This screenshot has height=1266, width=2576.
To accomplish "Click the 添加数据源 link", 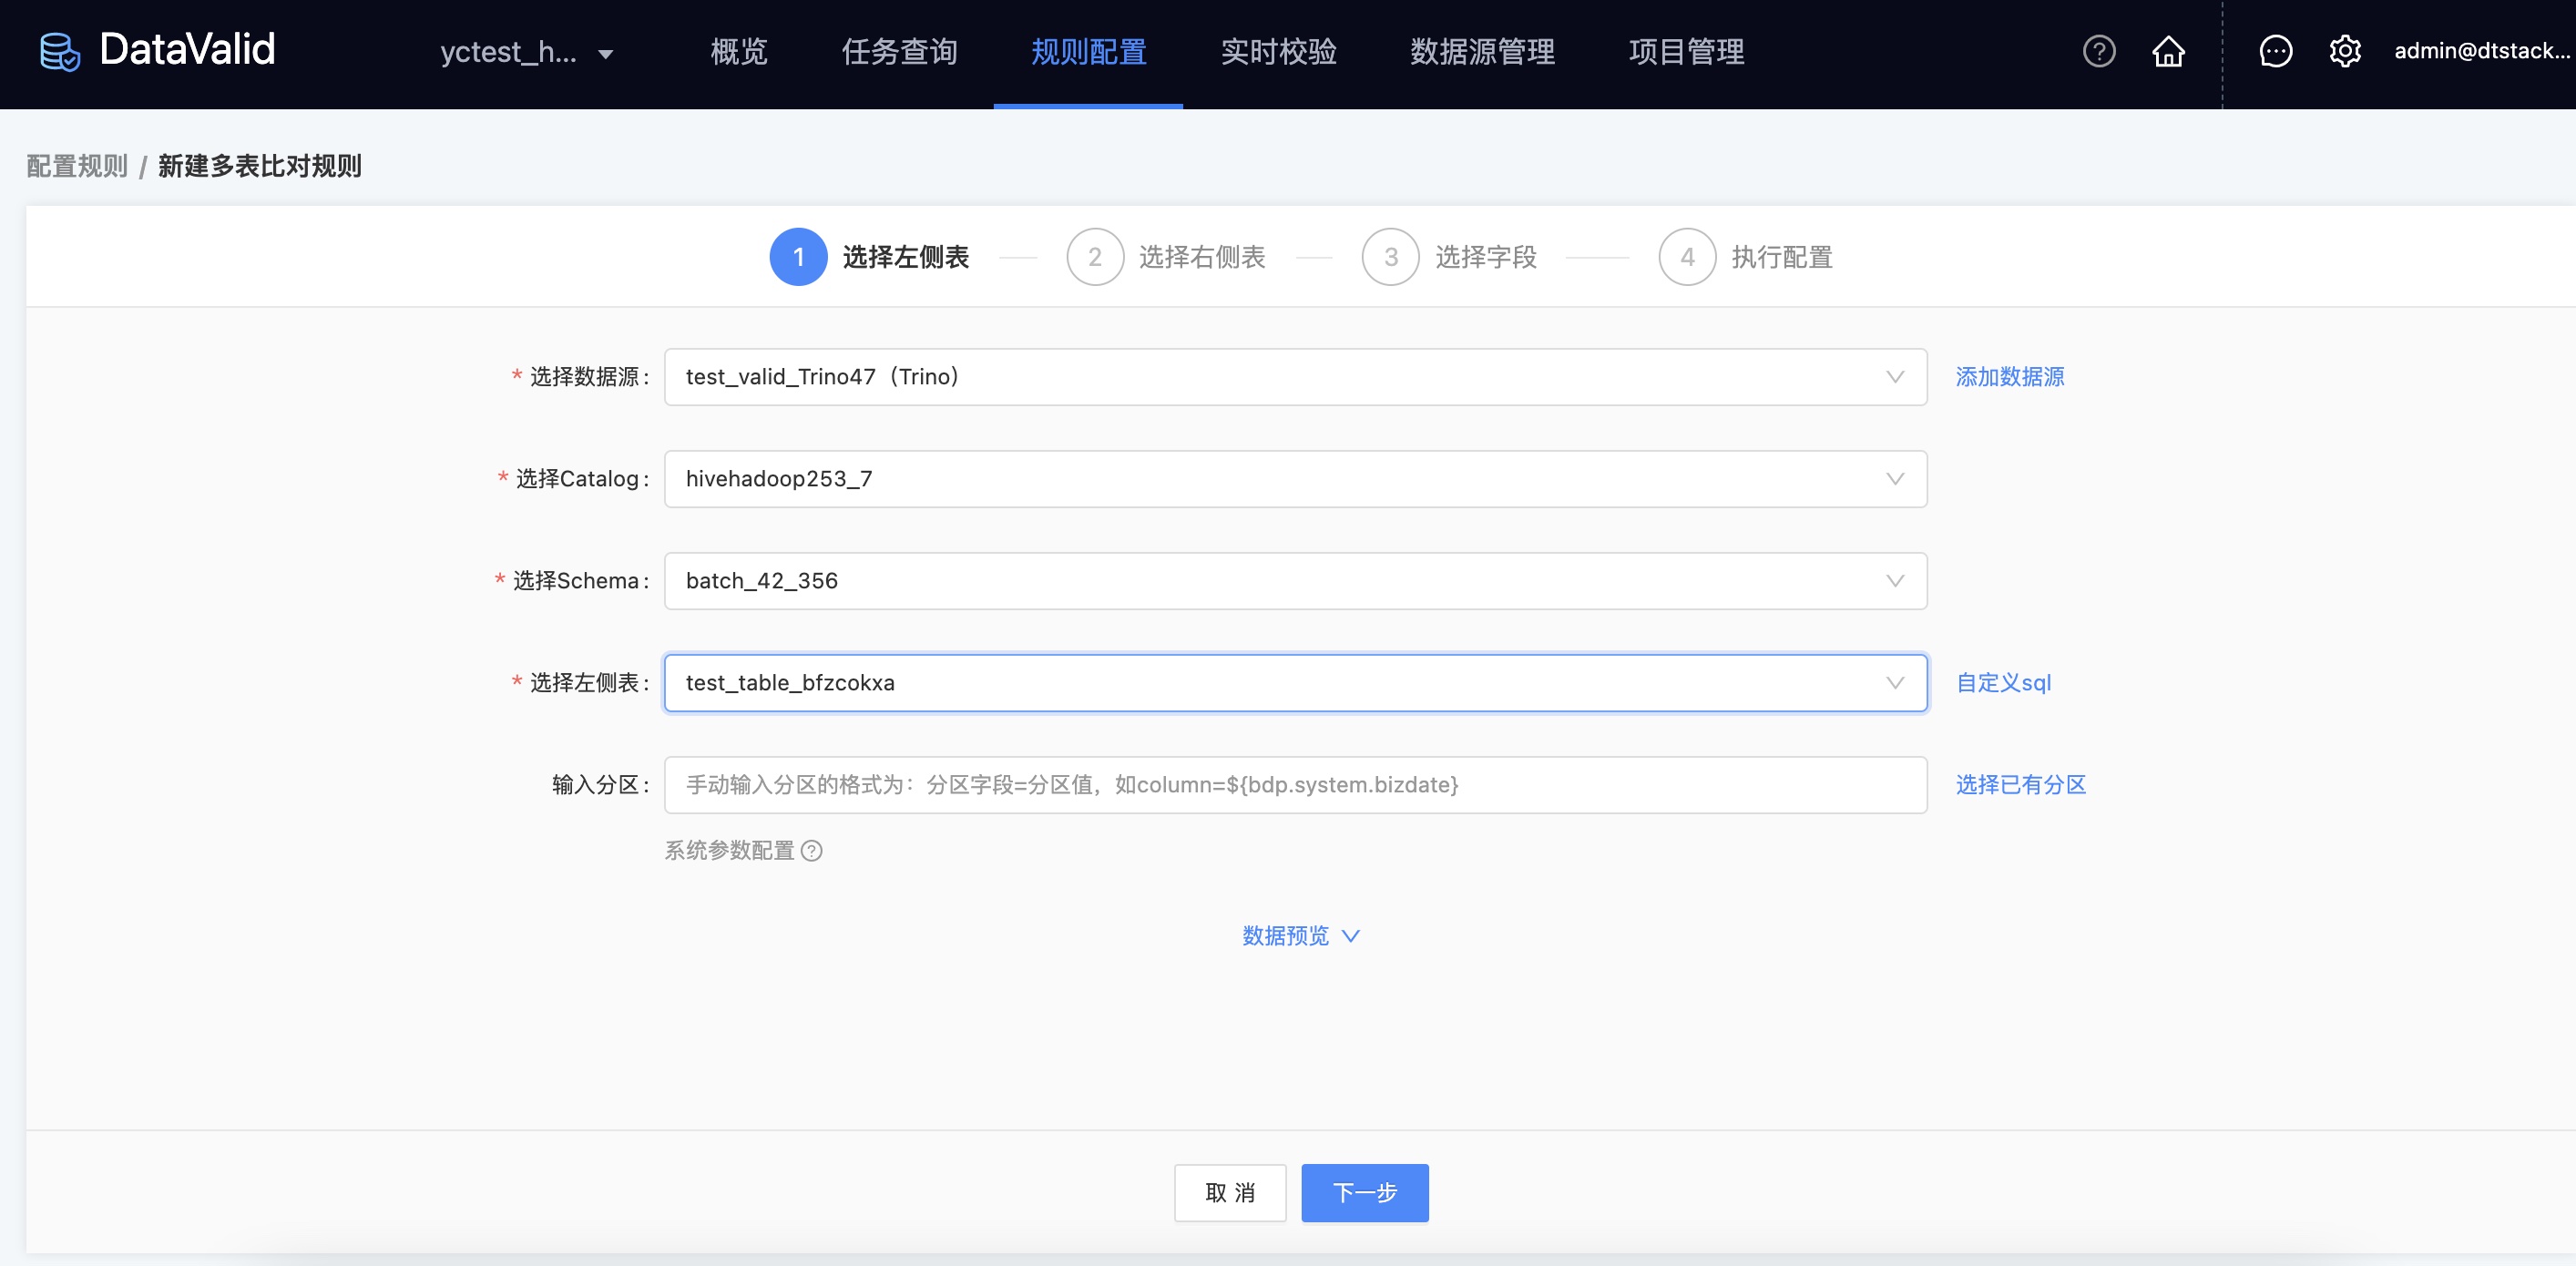I will click(x=2009, y=377).
